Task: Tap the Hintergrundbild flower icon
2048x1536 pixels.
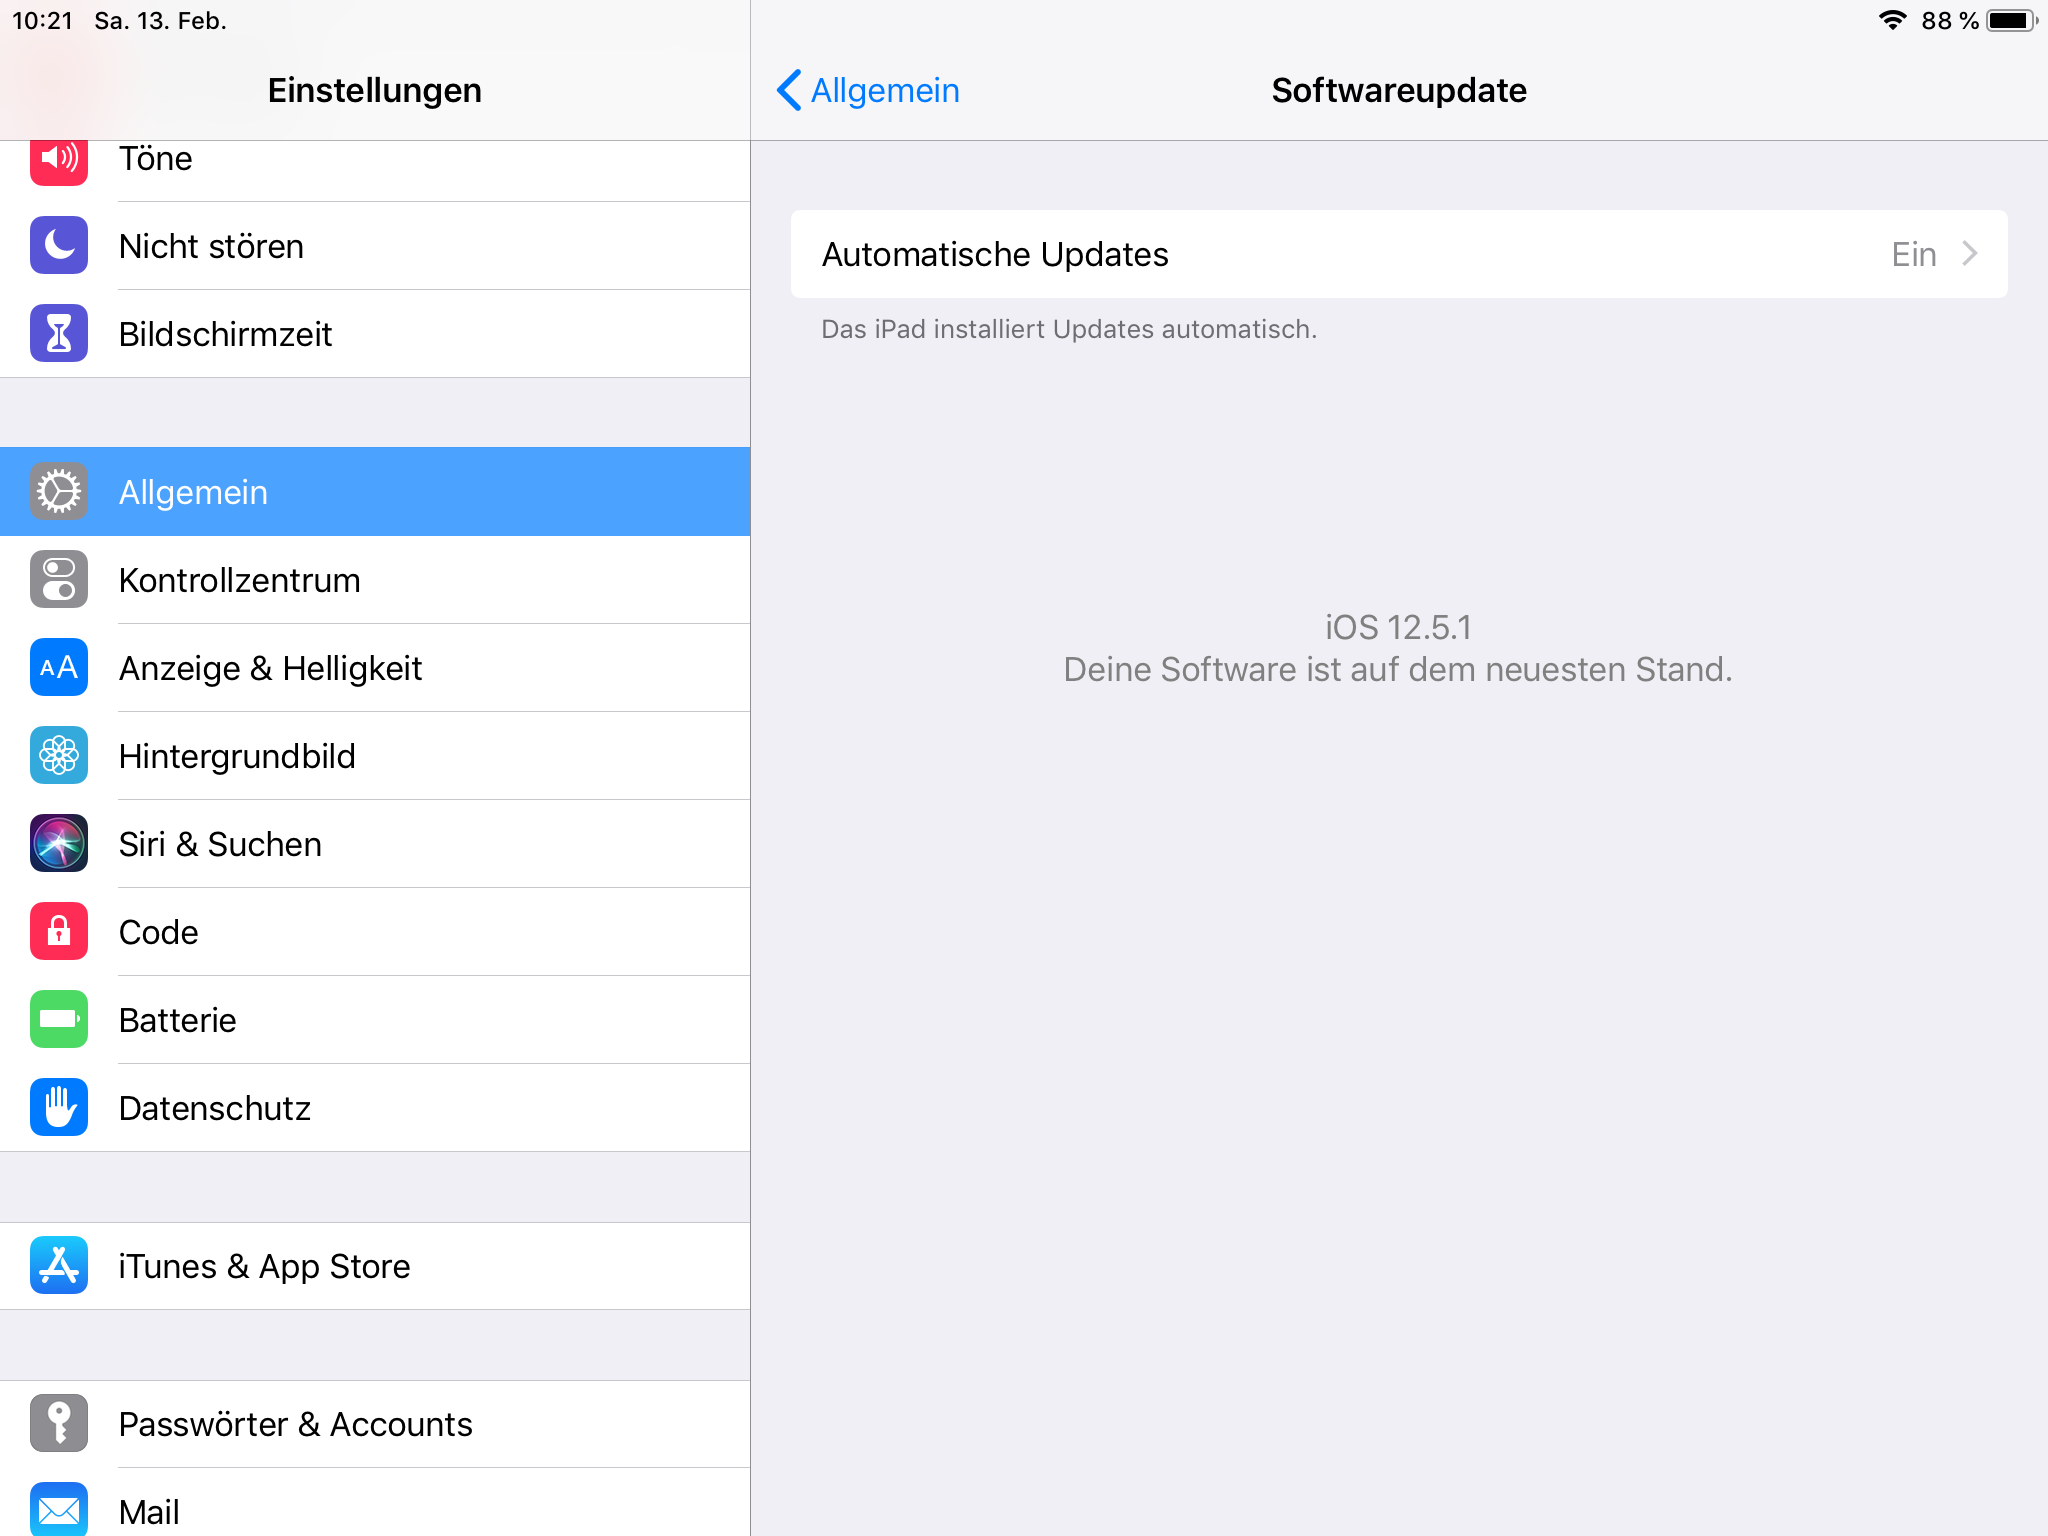Action: 59,756
